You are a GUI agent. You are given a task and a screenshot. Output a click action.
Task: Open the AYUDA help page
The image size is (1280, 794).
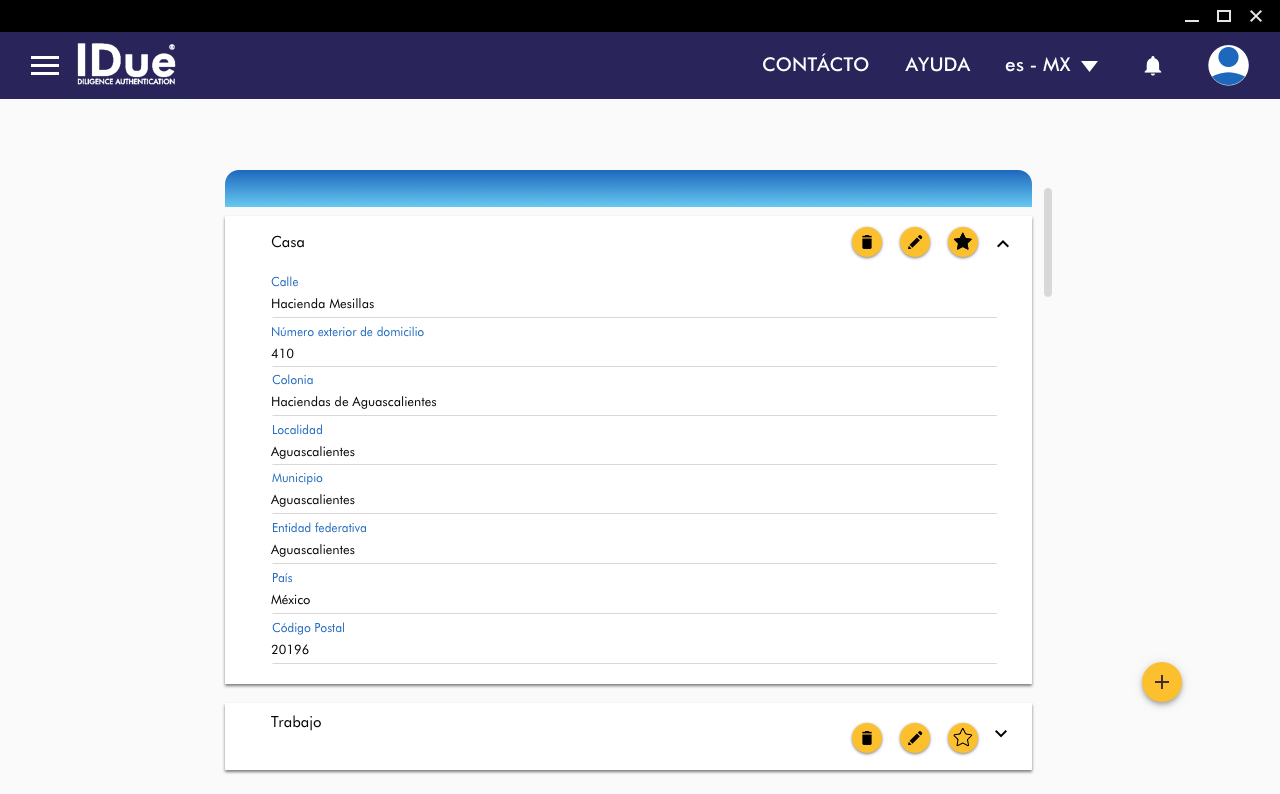937,65
